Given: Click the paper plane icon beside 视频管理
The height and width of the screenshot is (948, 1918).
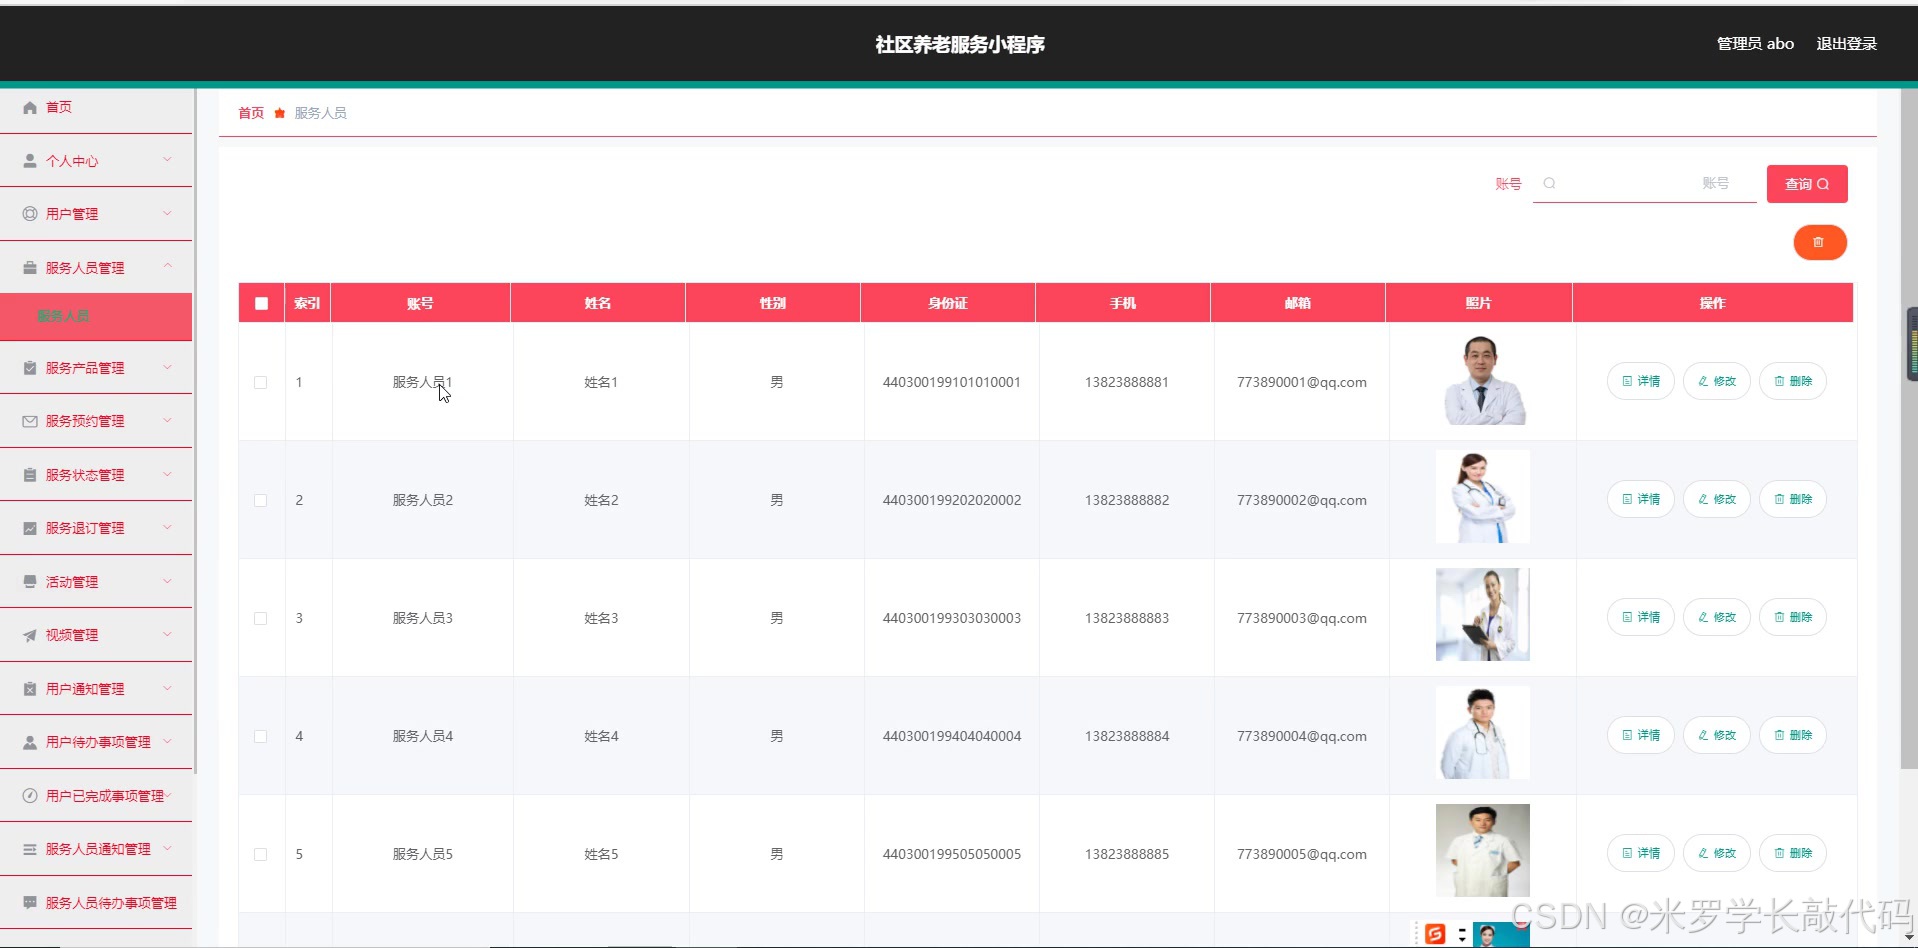Looking at the screenshot, I should click(30, 635).
